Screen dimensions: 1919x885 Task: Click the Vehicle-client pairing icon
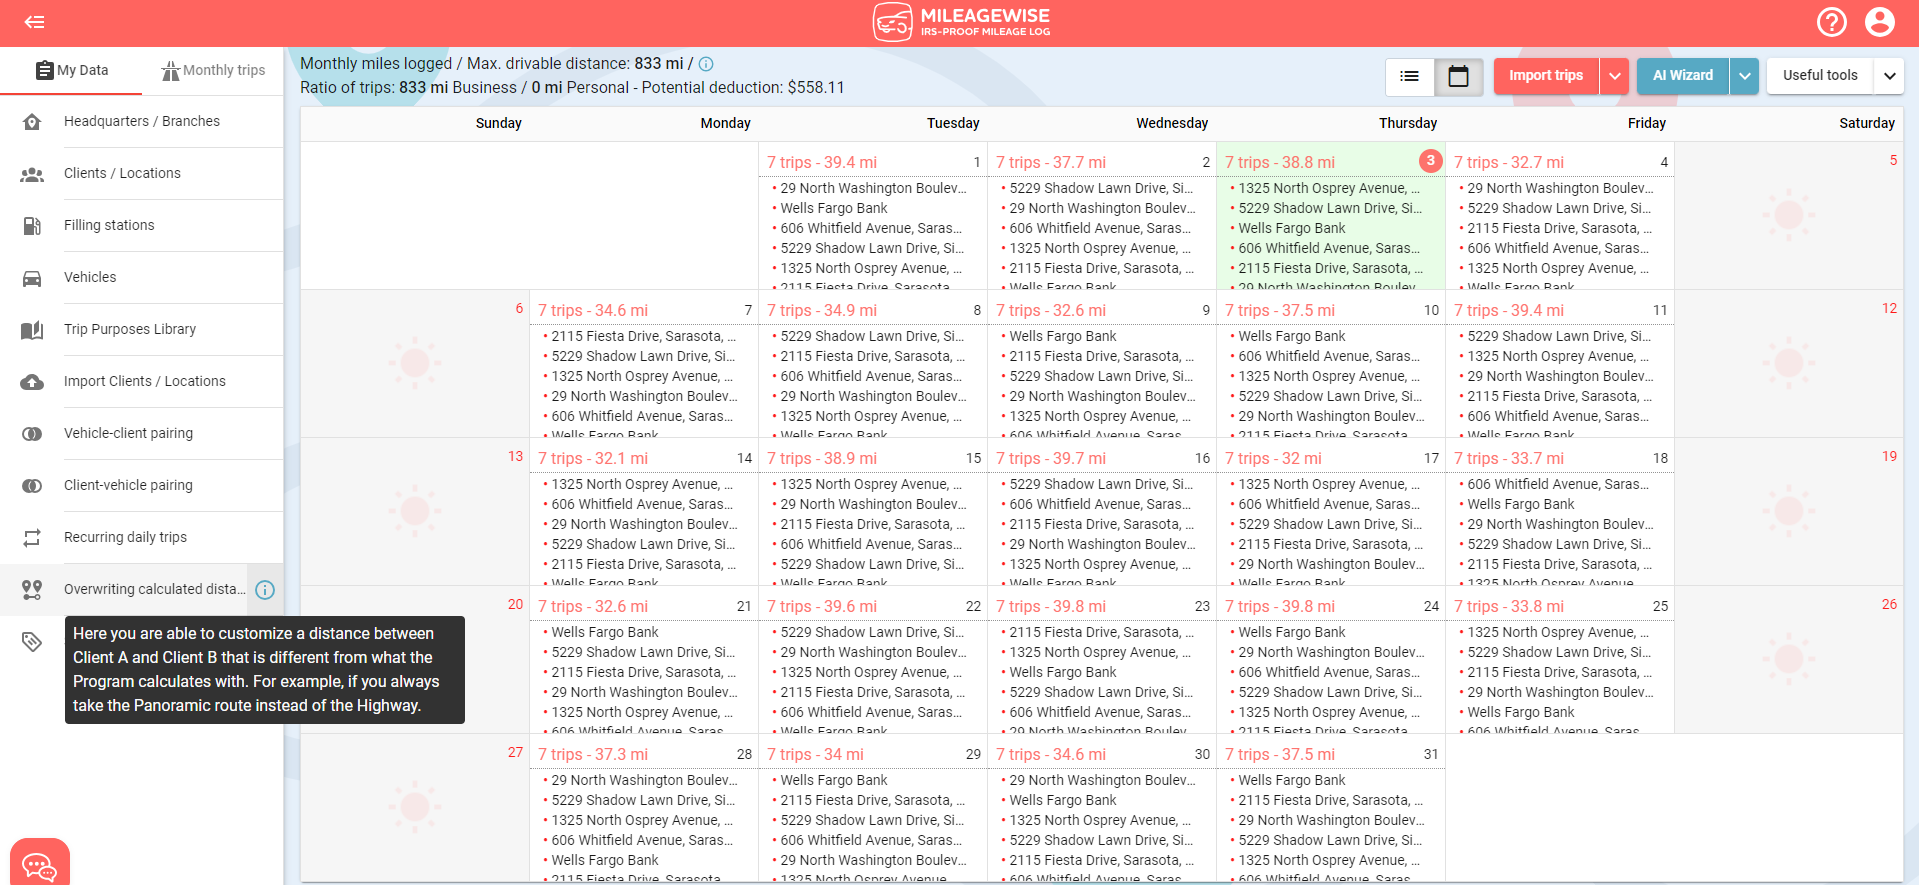tap(32, 434)
